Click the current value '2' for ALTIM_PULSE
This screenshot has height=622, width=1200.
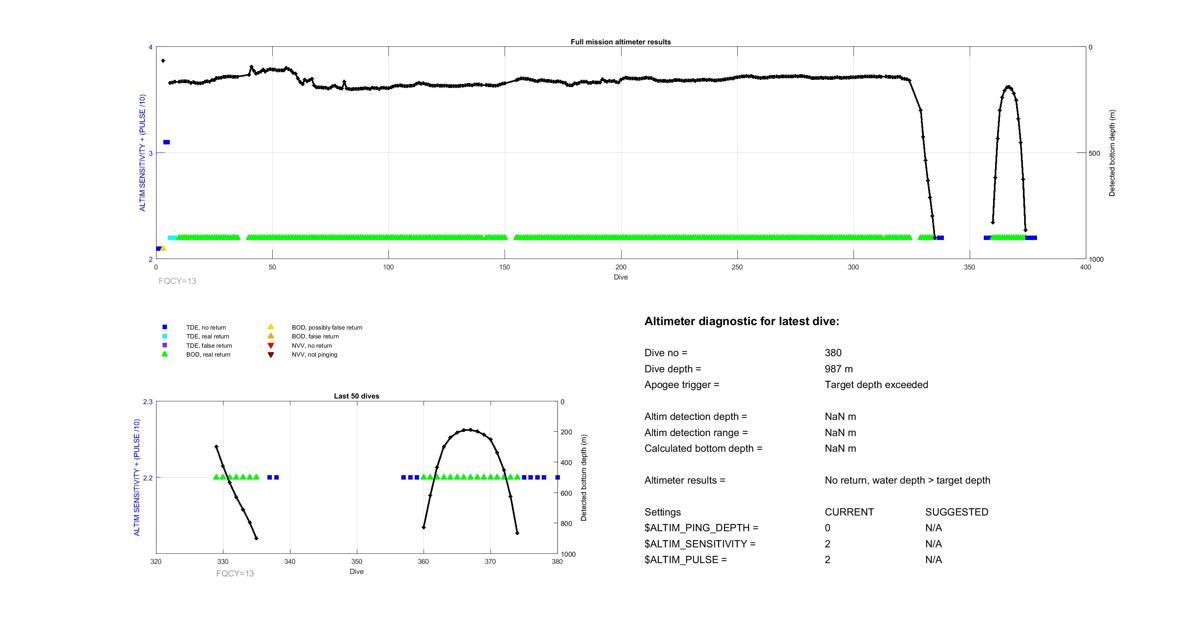(x=827, y=560)
